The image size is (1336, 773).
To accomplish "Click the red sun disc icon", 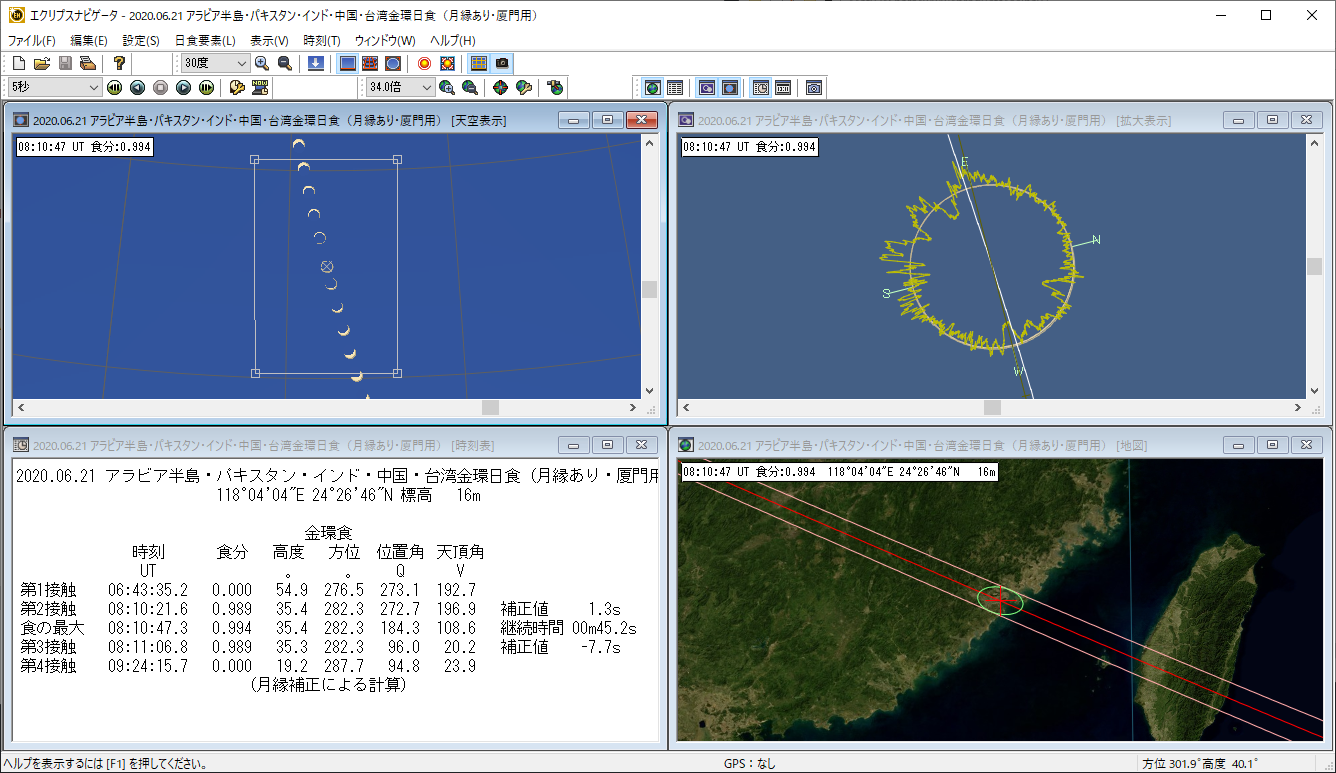I will coord(424,63).
